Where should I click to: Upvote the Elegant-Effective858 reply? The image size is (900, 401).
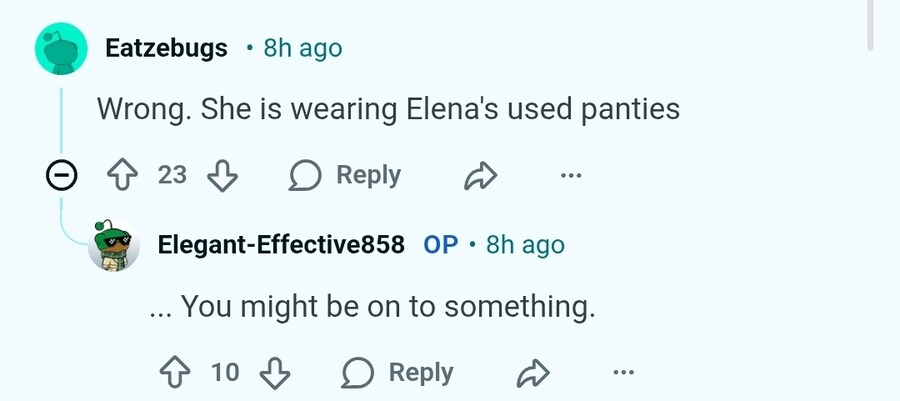(x=174, y=373)
